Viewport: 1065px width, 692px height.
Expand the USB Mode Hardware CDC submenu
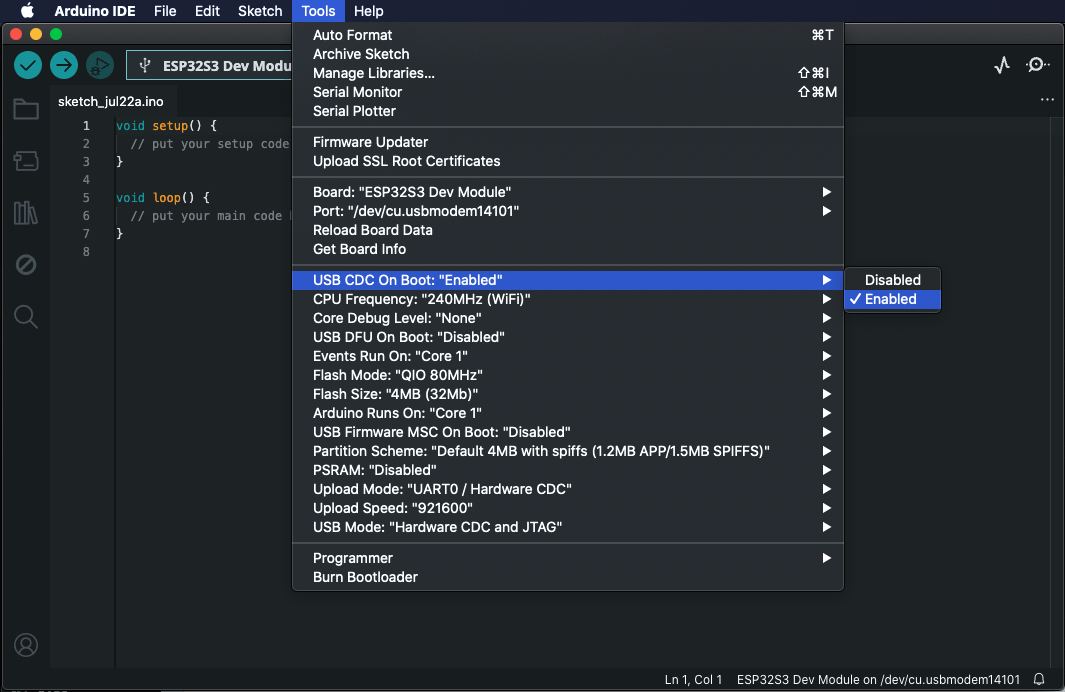click(x=568, y=527)
